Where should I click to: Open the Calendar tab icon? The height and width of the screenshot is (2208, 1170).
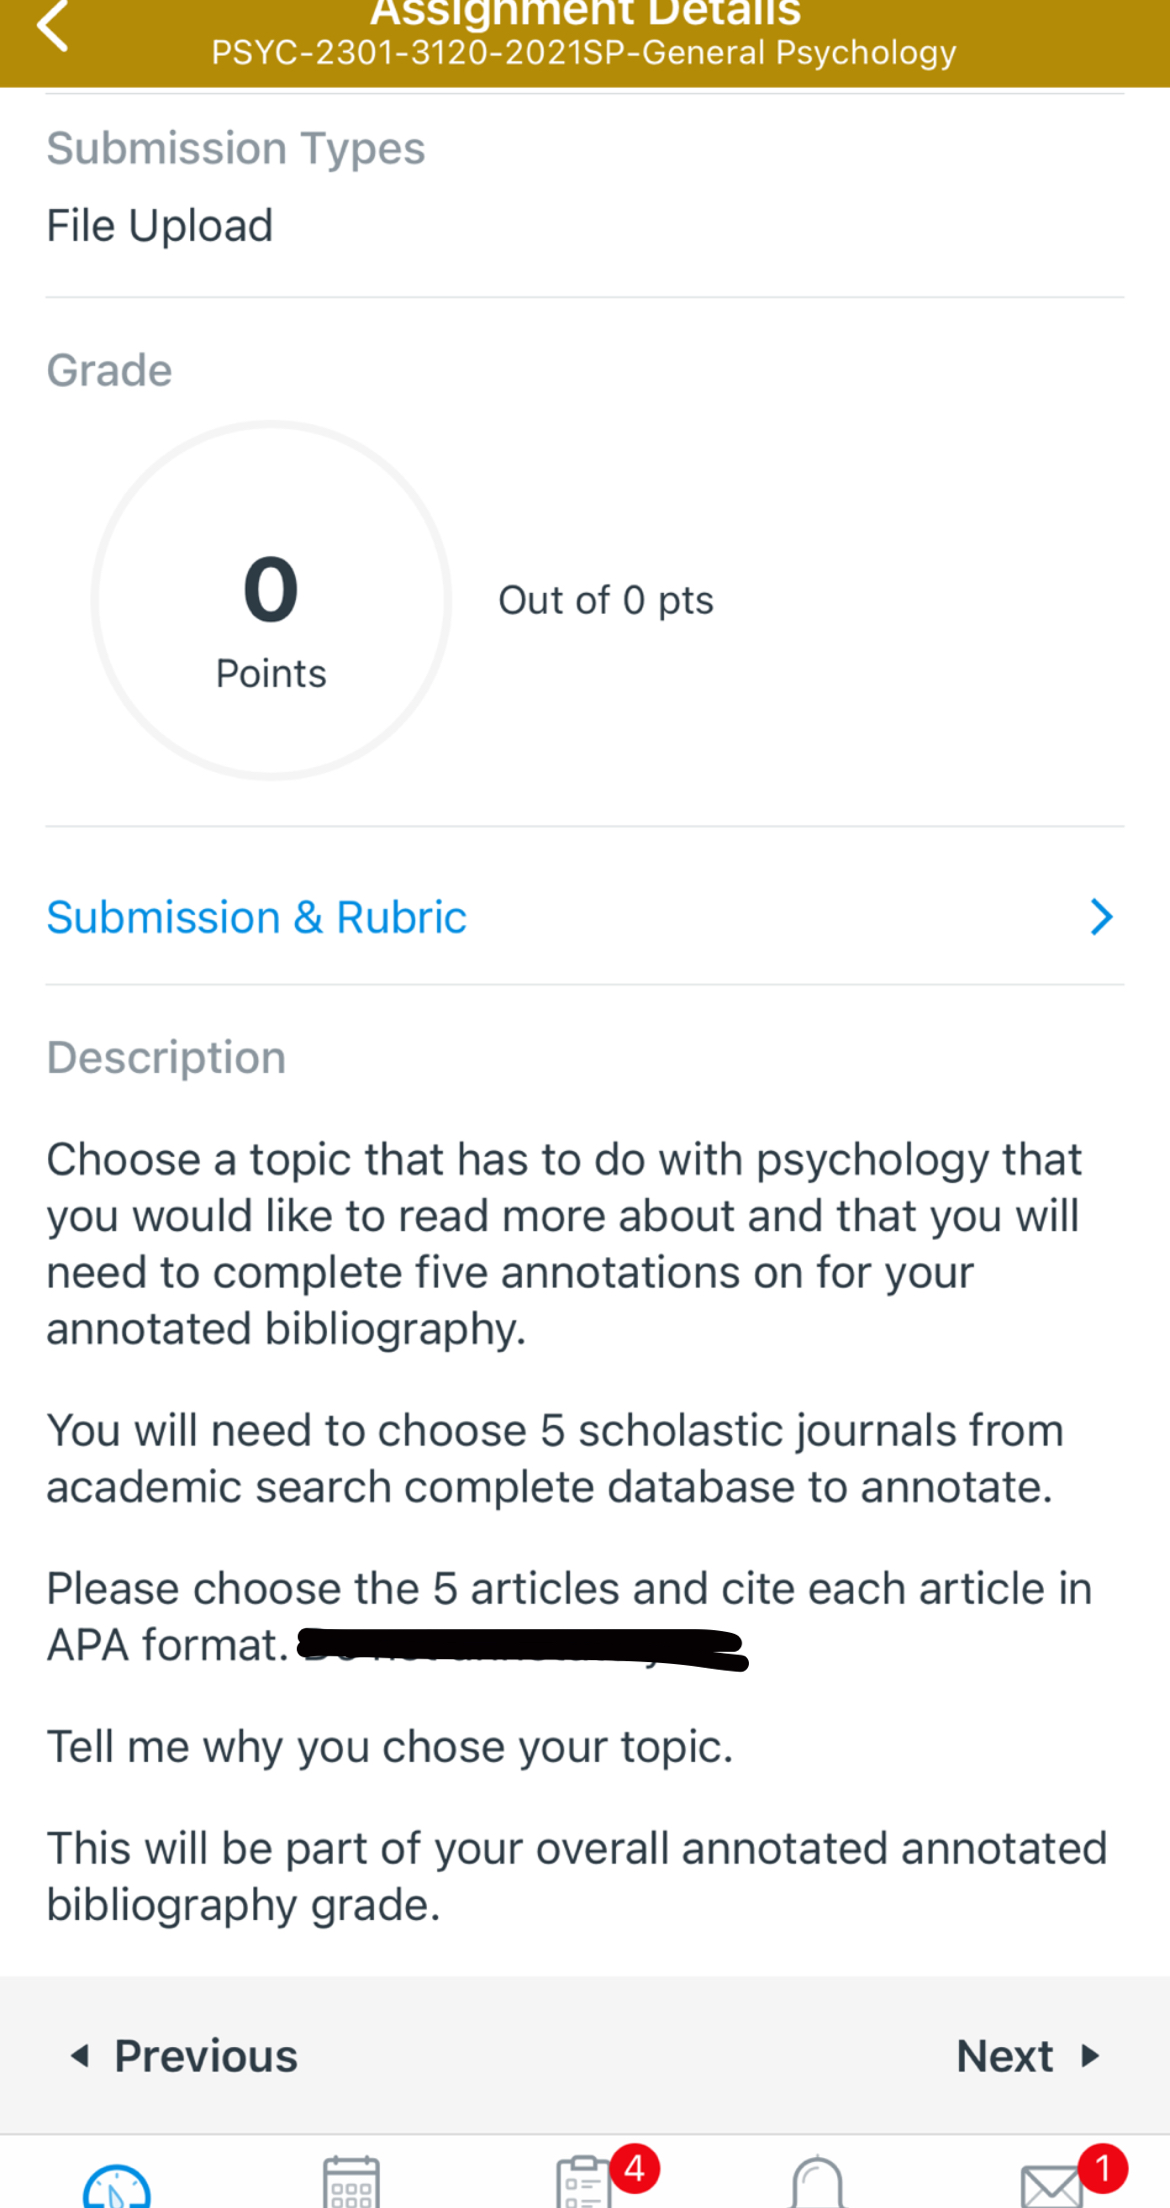(x=351, y=2182)
